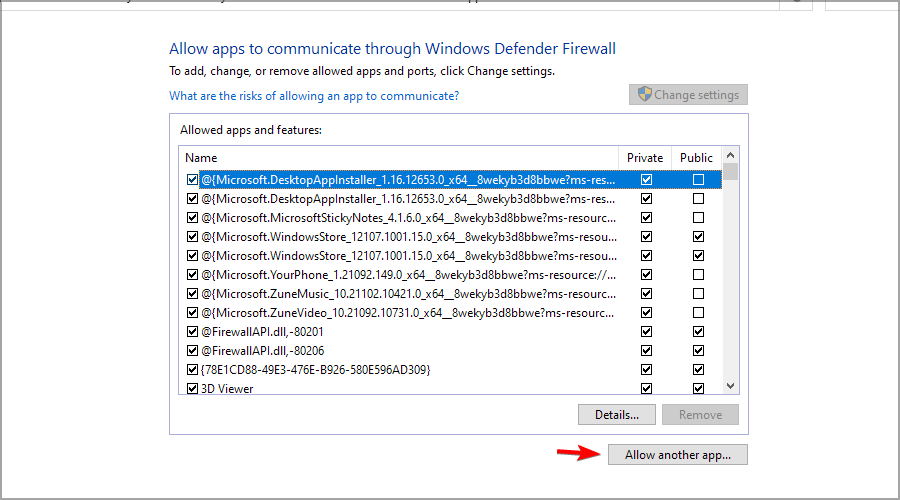This screenshot has height=500, width=900.
Task: Disable Public for {78E1CD88-49E3-476E...} row
Action: pyautogui.click(x=698, y=369)
